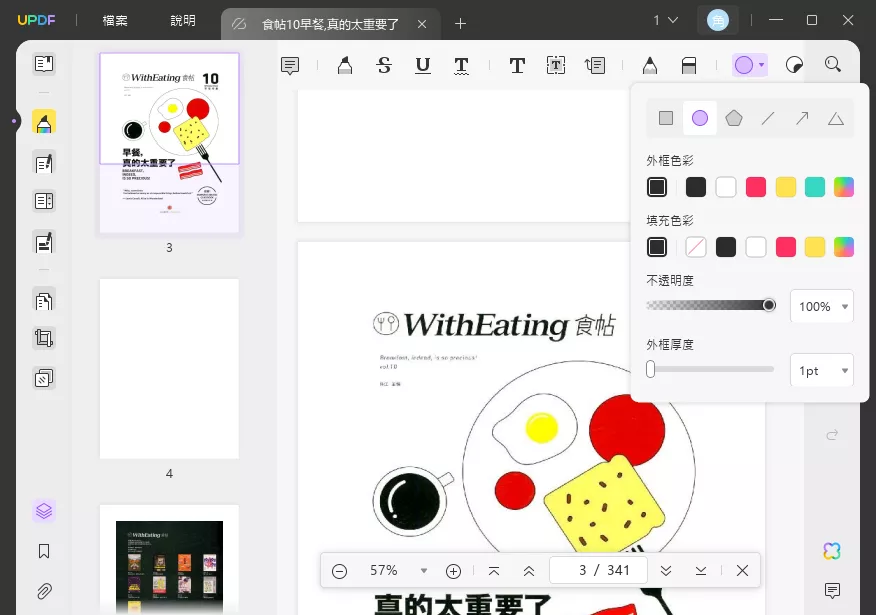Click the redo arrow icon
Screen dimensions: 876x615
[832, 435]
